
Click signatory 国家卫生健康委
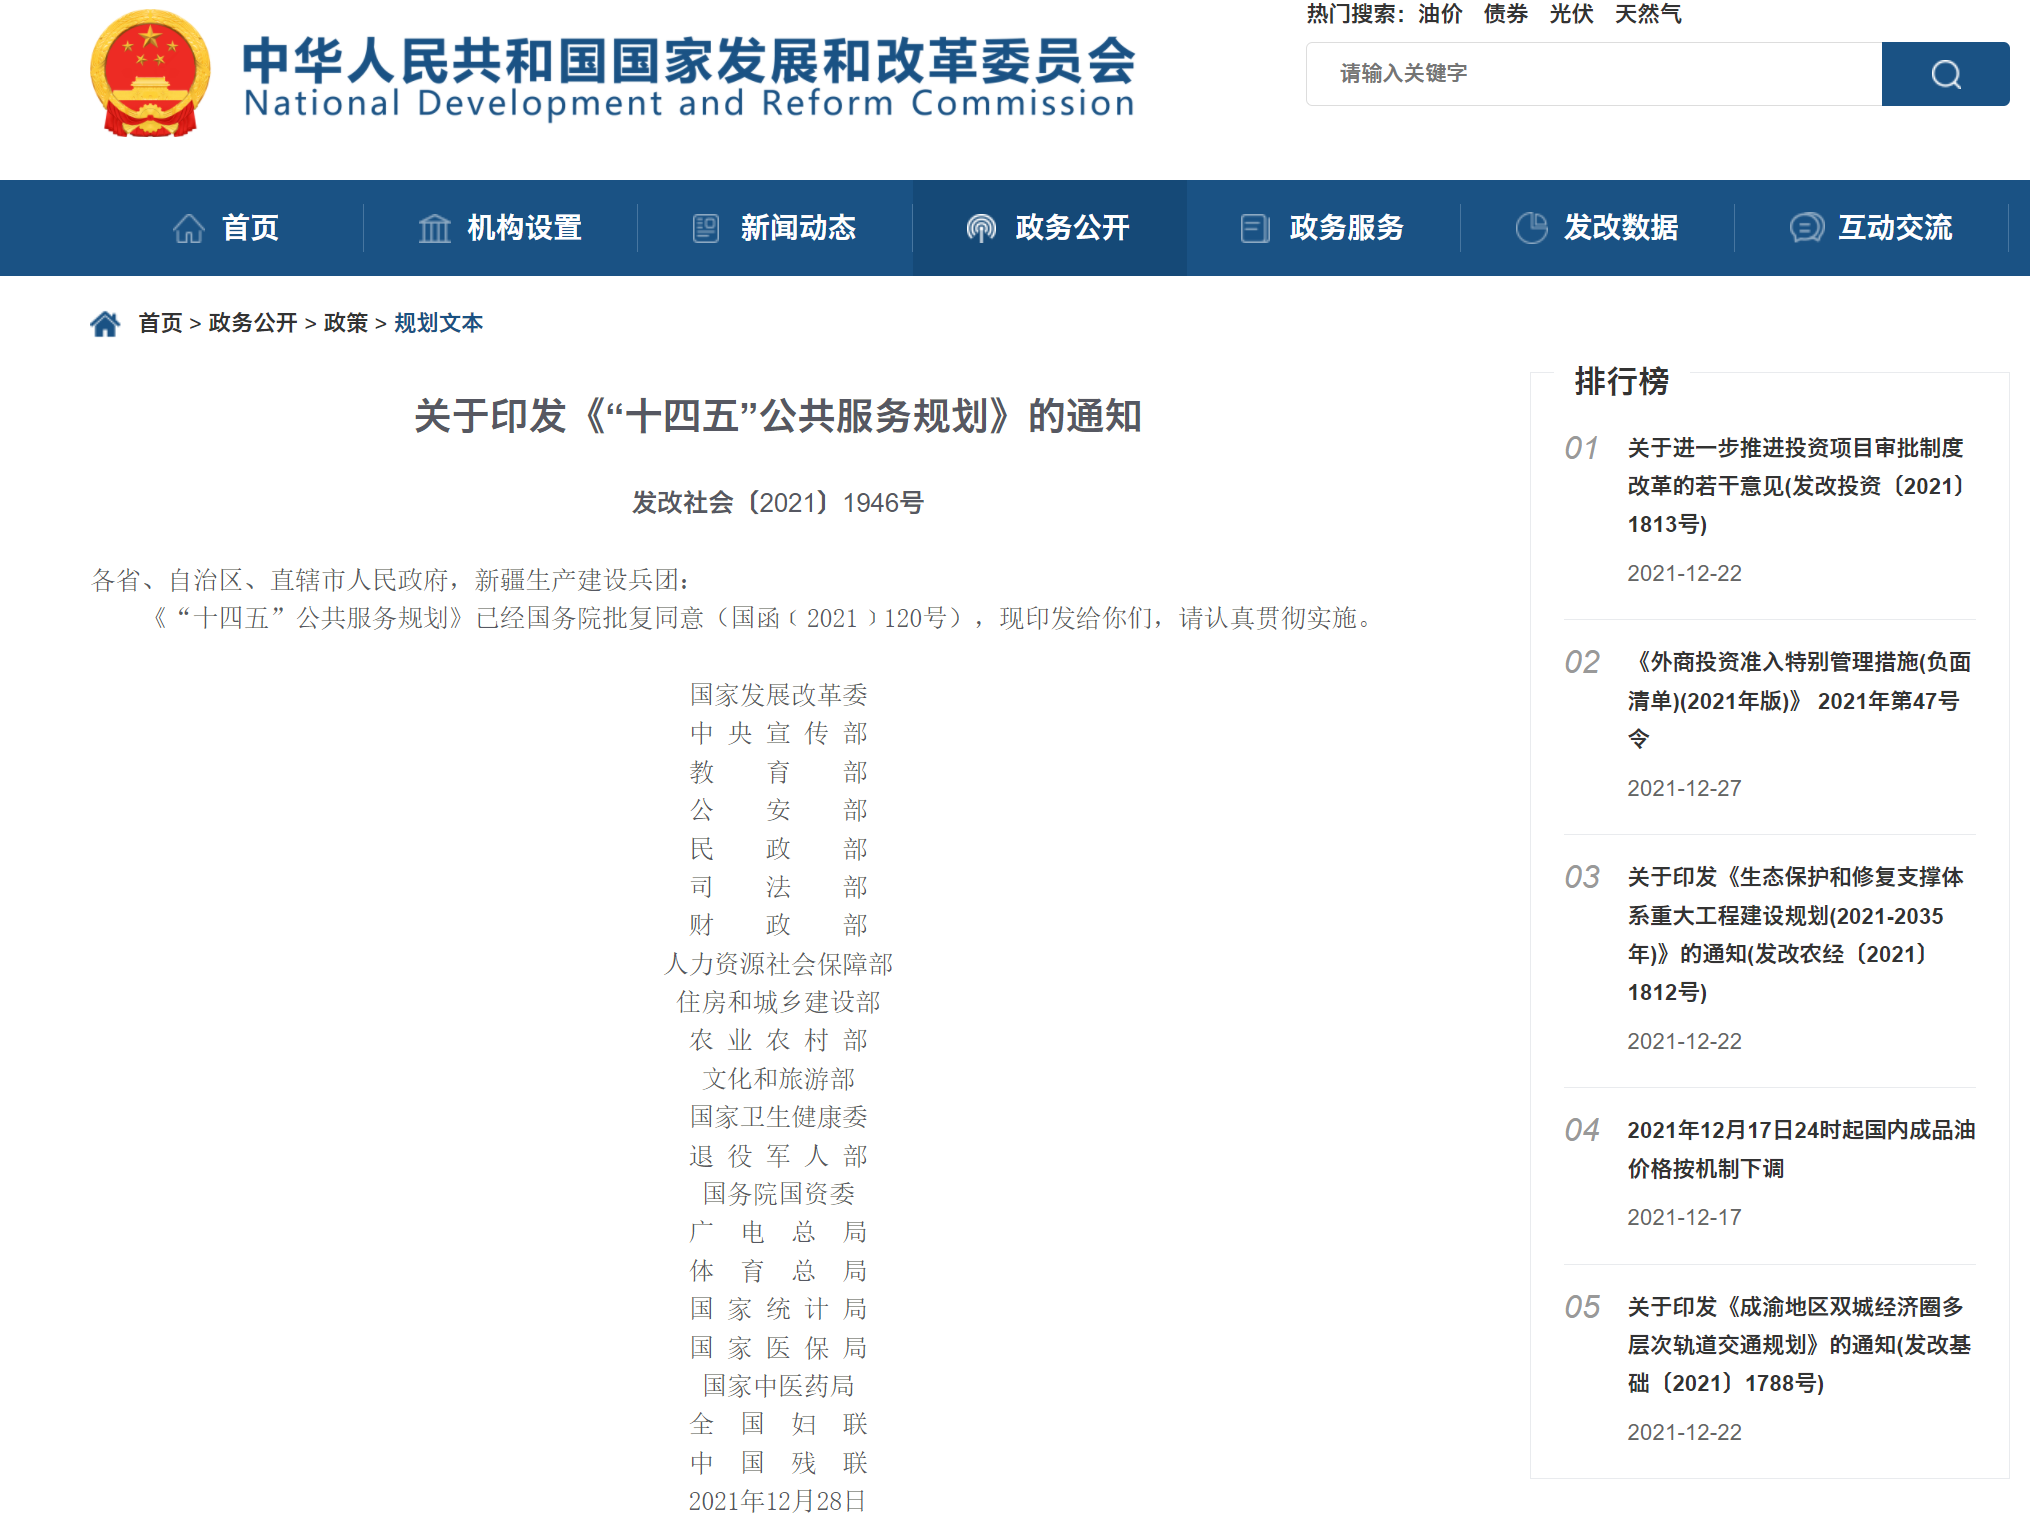click(x=778, y=1117)
